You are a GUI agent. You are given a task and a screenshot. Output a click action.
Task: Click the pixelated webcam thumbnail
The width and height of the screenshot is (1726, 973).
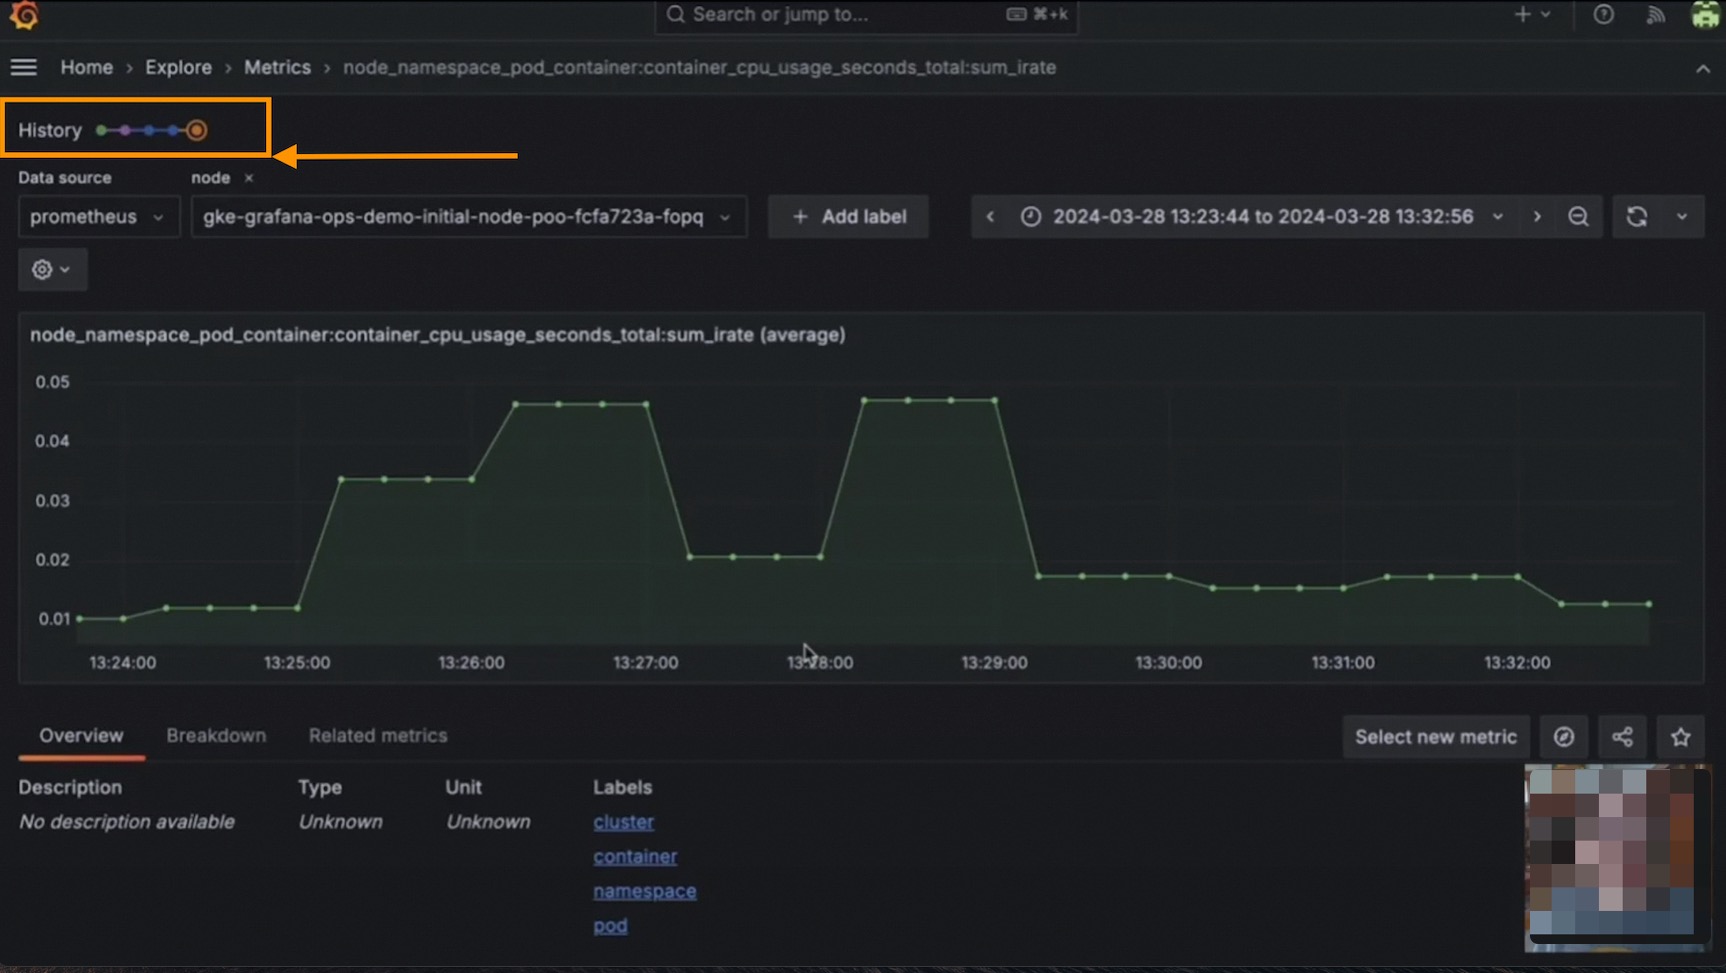1617,857
